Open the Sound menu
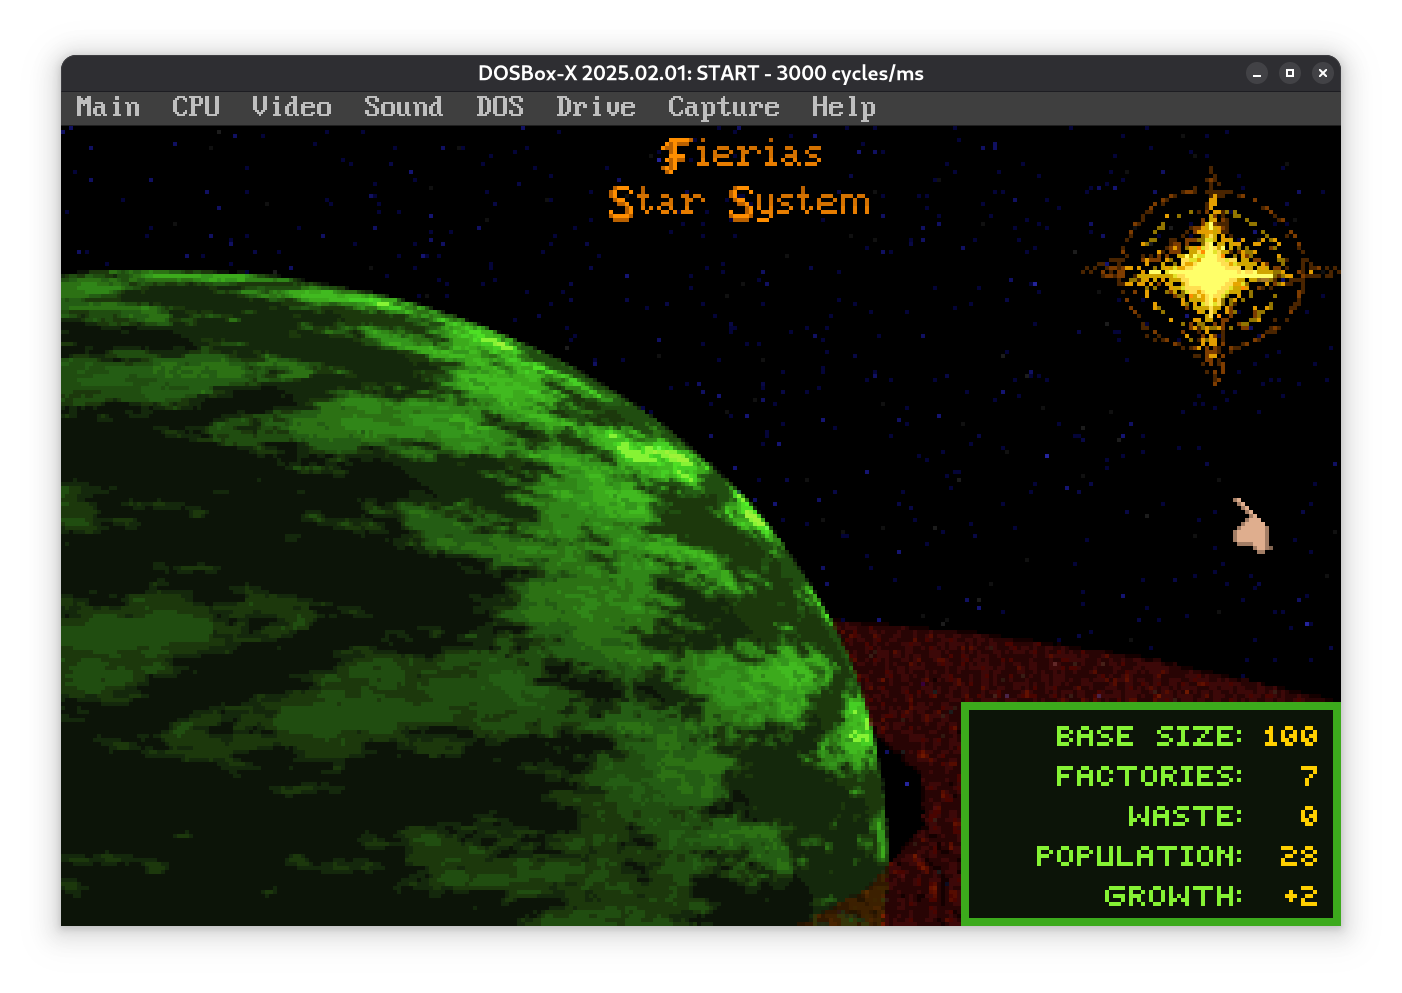 (x=403, y=107)
